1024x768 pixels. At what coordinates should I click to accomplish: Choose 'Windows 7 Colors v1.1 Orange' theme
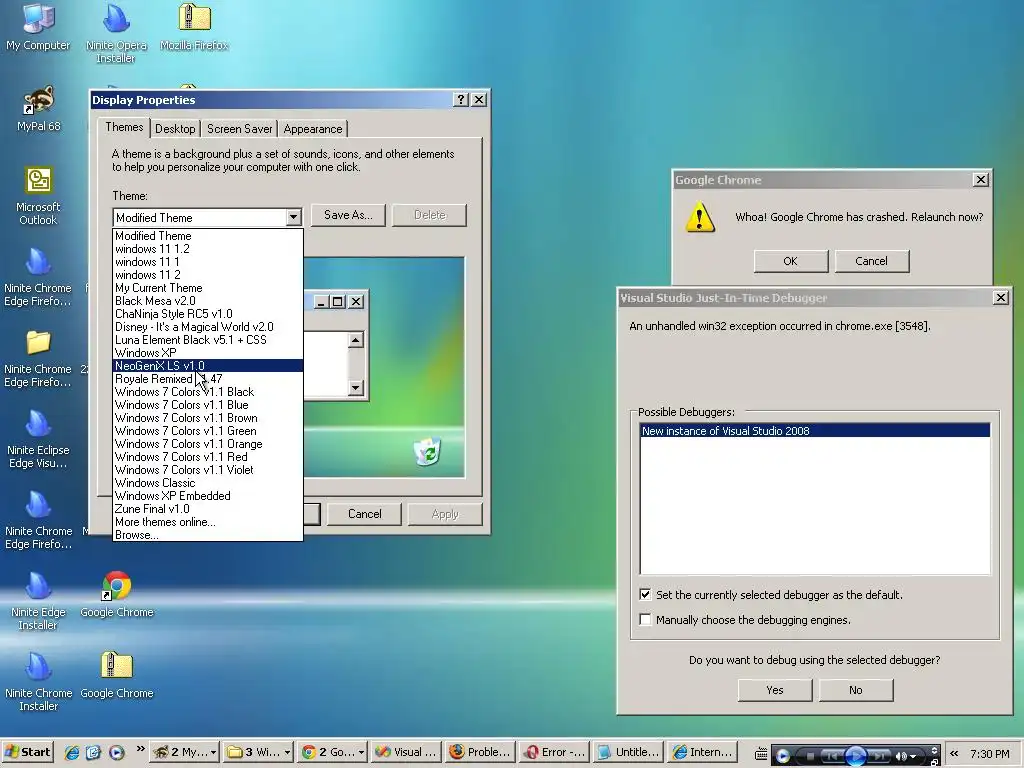pyautogui.click(x=208, y=444)
